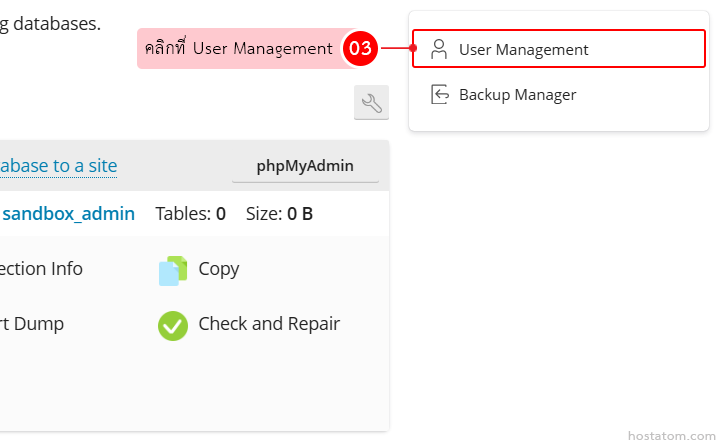The height and width of the screenshot is (444, 720).
Task: Click the pink Thai User Management callout
Action: 238,48
